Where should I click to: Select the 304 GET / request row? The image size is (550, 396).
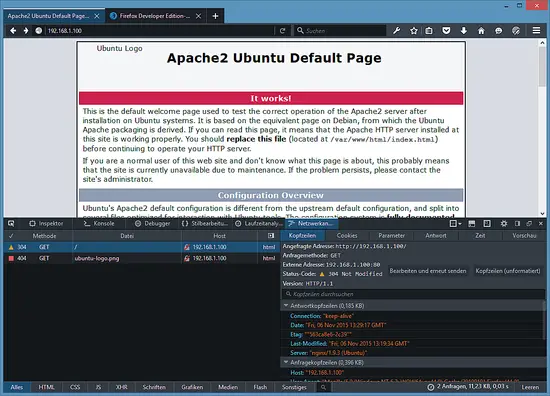click(x=142, y=247)
